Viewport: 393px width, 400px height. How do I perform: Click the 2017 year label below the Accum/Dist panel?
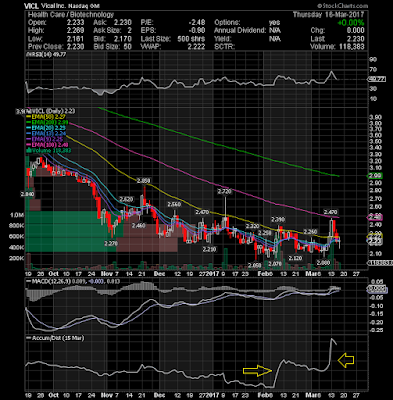(212, 394)
